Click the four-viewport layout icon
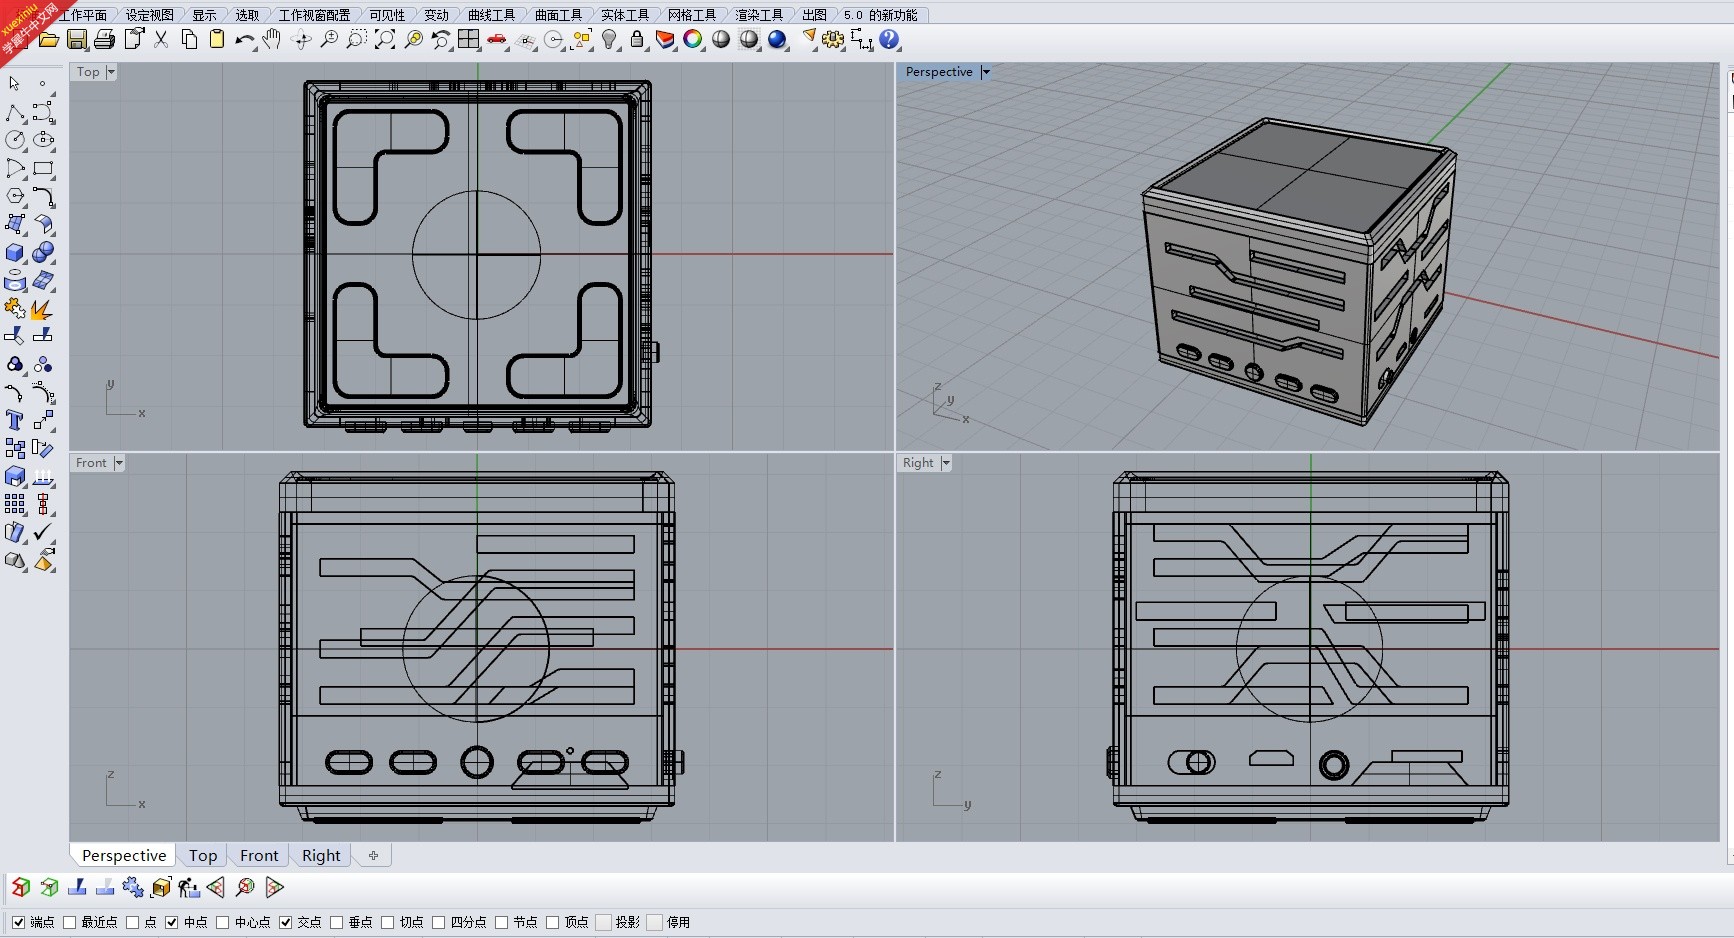Viewport: 1734px width, 938px height. click(x=469, y=40)
